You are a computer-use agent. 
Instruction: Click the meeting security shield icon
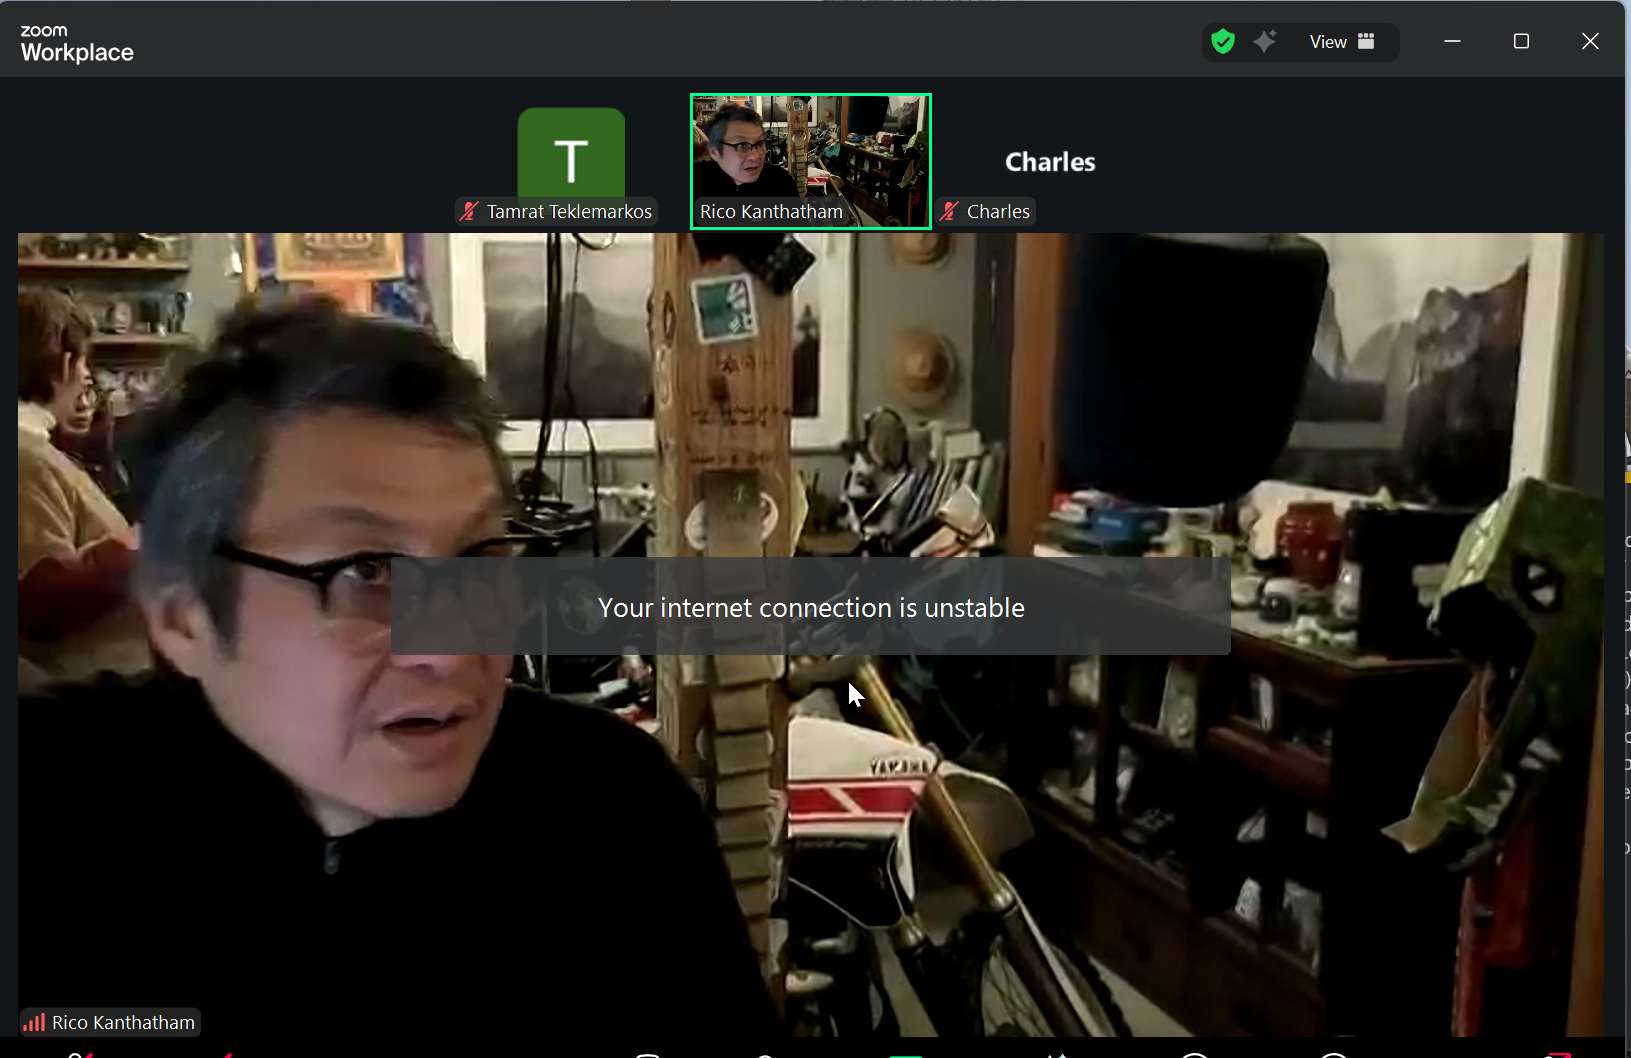pyautogui.click(x=1222, y=41)
